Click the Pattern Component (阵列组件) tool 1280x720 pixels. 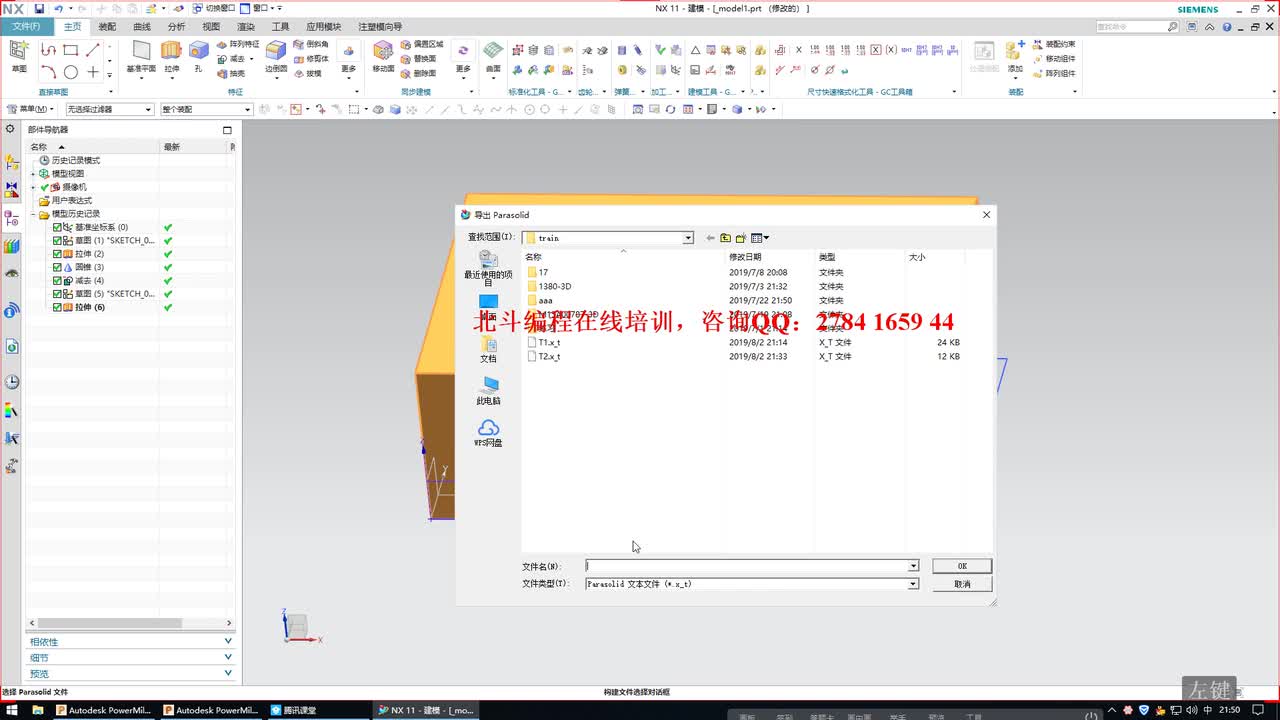point(1054,73)
